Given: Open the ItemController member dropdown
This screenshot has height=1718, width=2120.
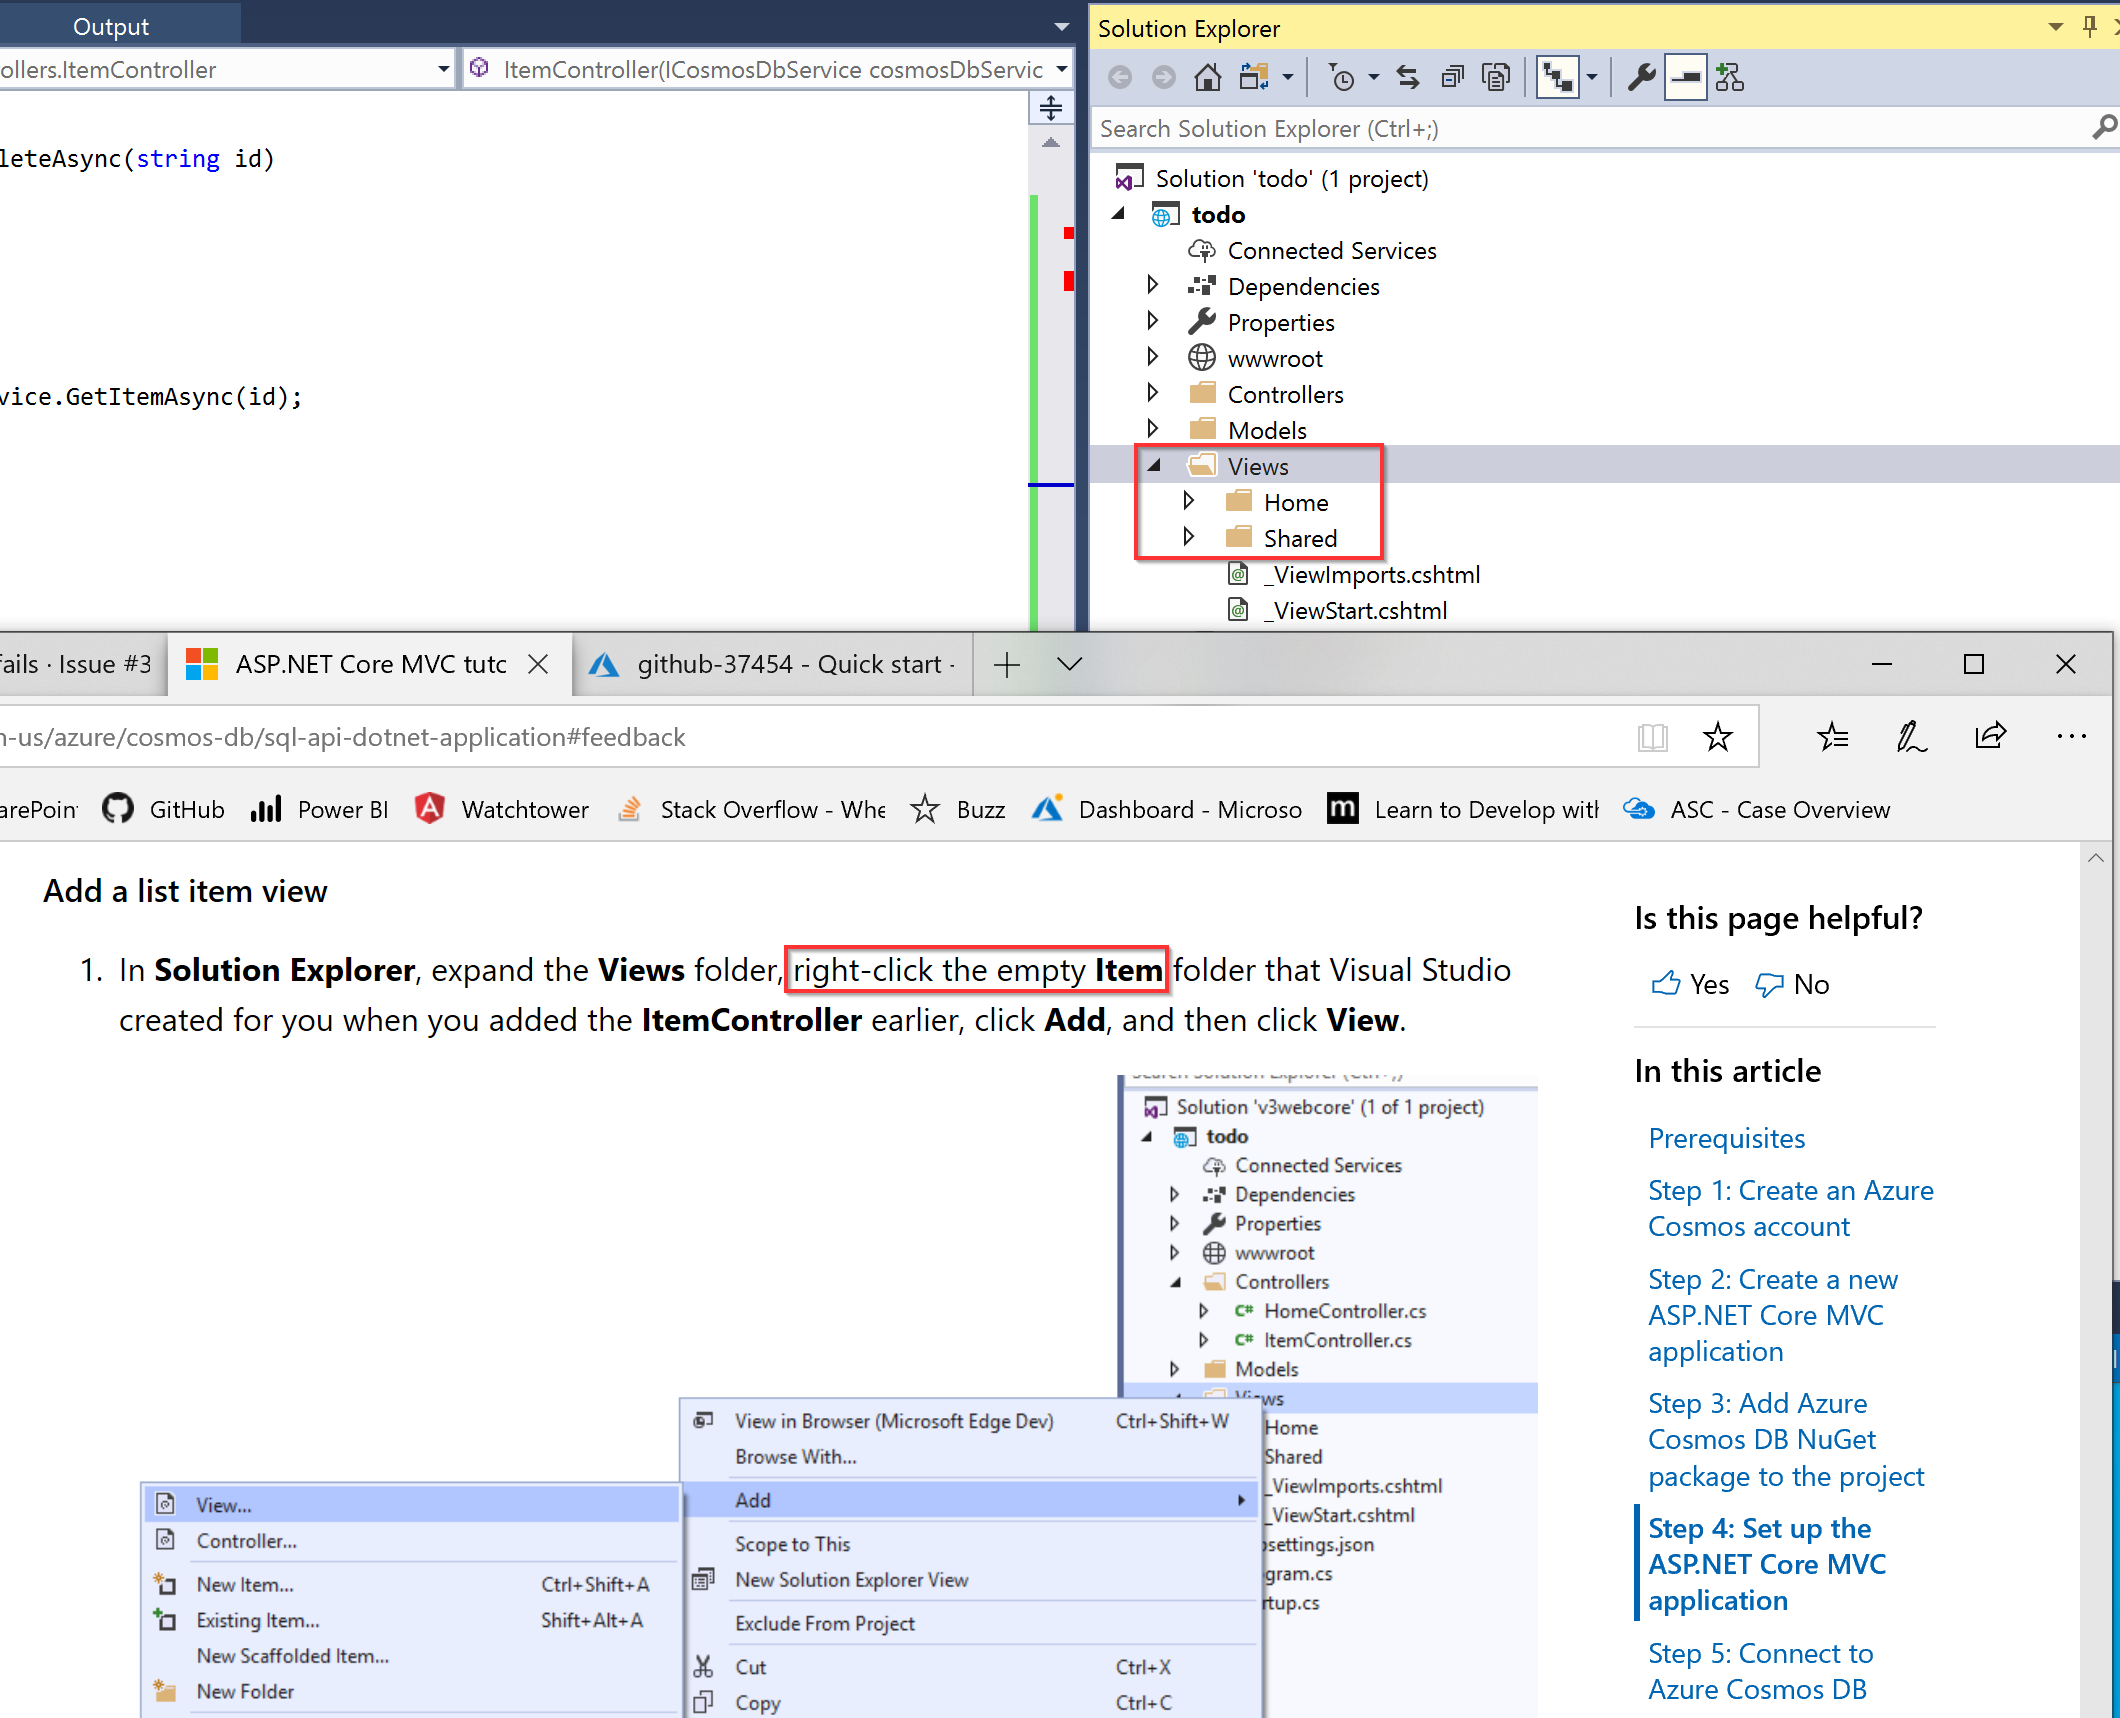Looking at the screenshot, I should pos(1061,69).
